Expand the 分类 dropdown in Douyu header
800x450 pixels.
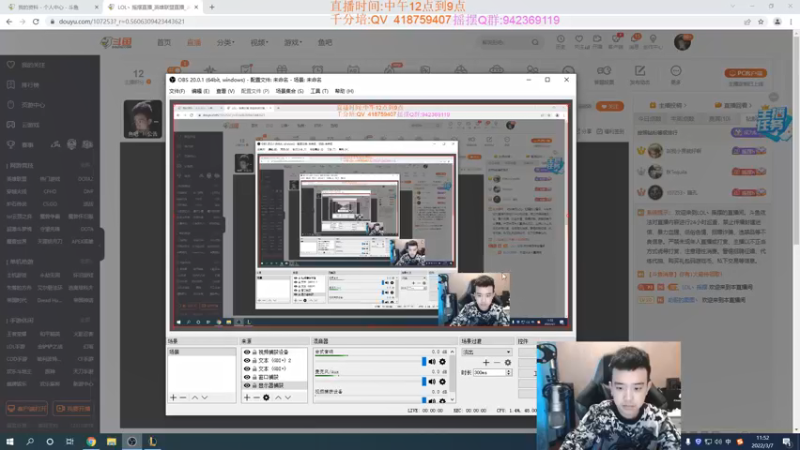[x=226, y=43]
